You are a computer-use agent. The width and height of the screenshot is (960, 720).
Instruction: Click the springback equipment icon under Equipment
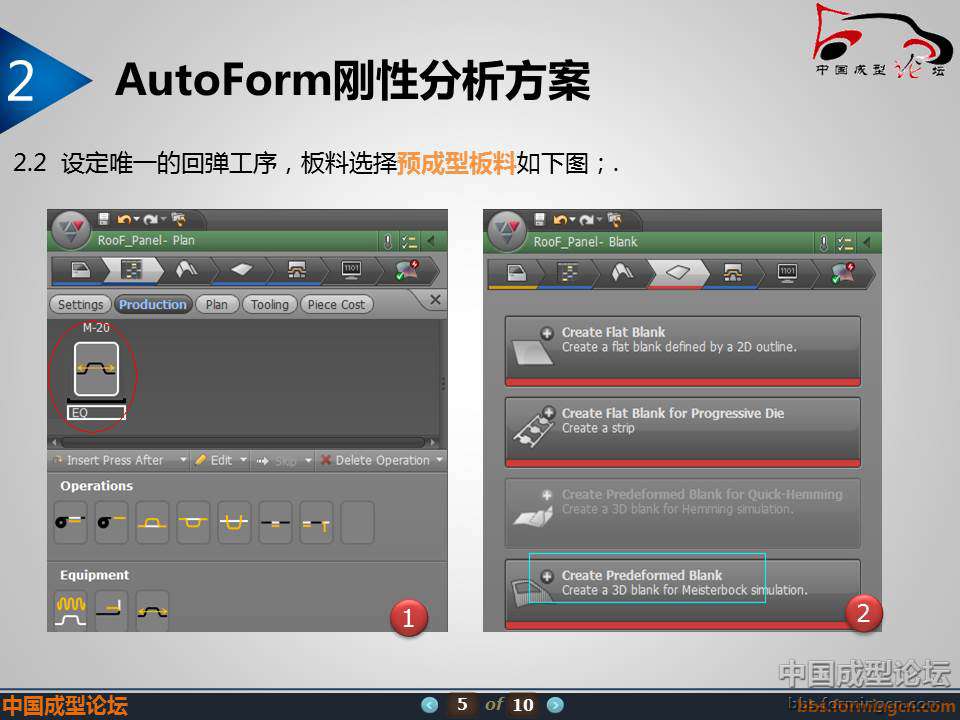[x=152, y=610]
